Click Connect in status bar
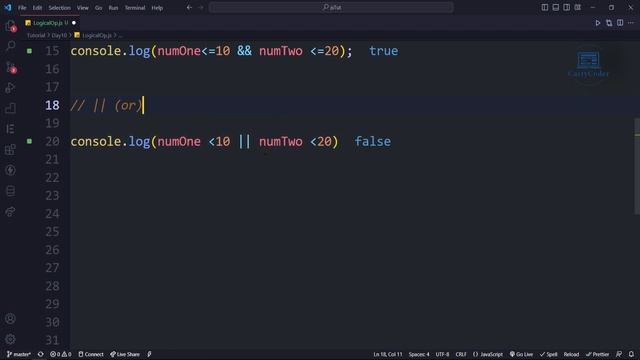640x360 pixels. pos(91,354)
